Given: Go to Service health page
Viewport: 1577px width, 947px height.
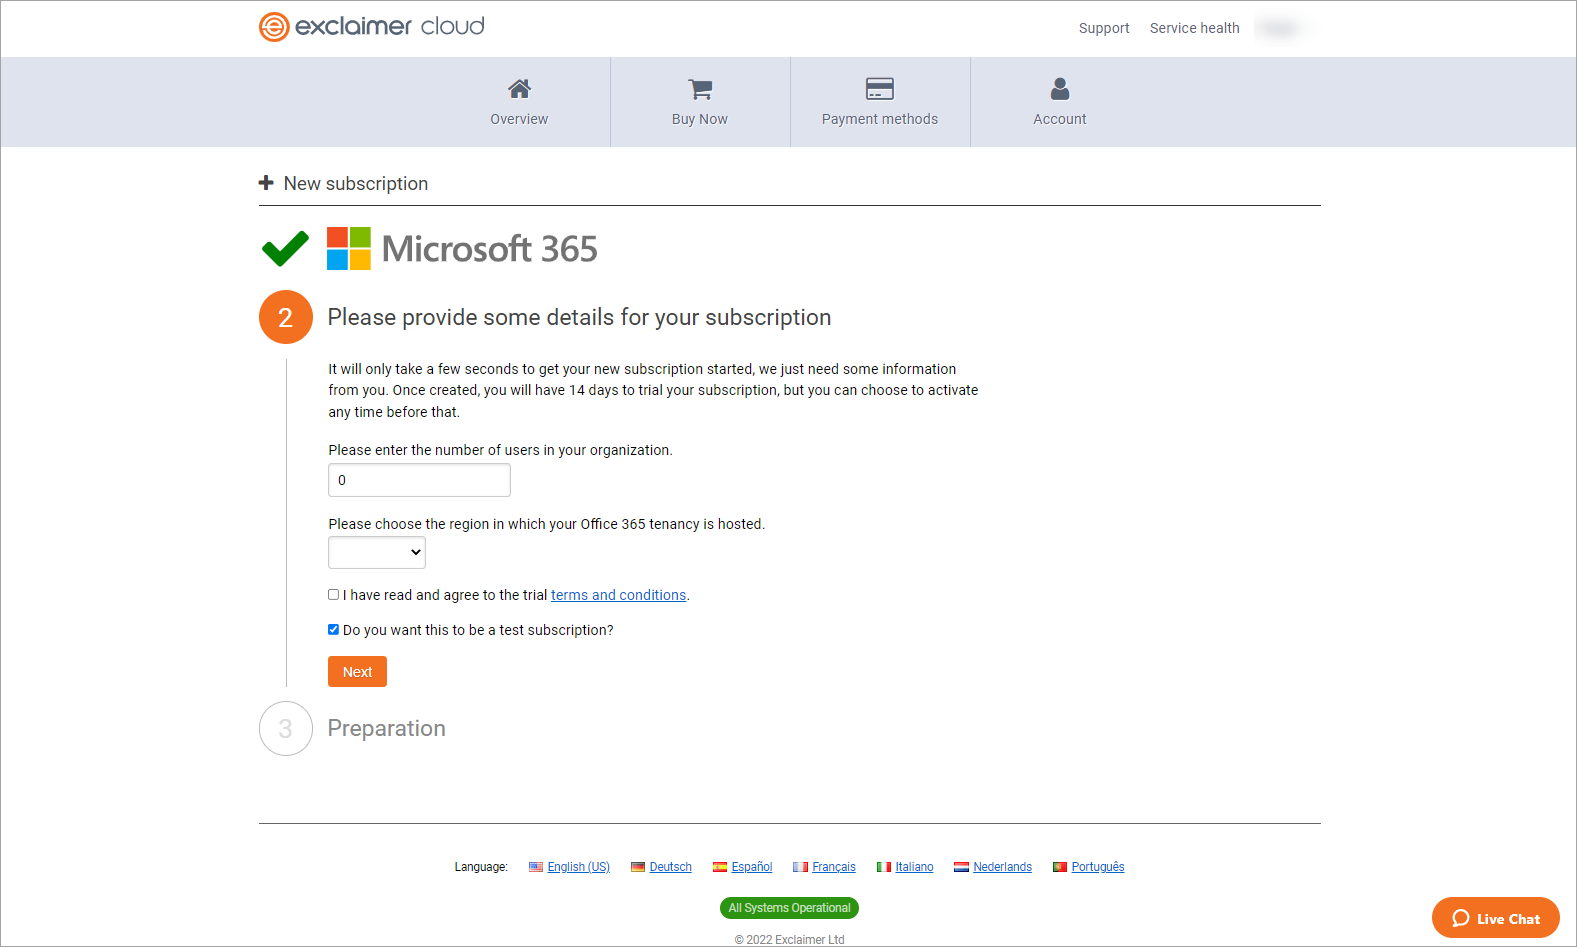Looking at the screenshot, I should pos(1194,28).
